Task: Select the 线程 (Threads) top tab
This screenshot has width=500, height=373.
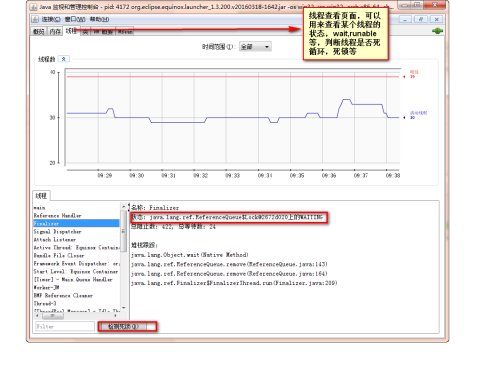Action: click(x=71, y=31)
